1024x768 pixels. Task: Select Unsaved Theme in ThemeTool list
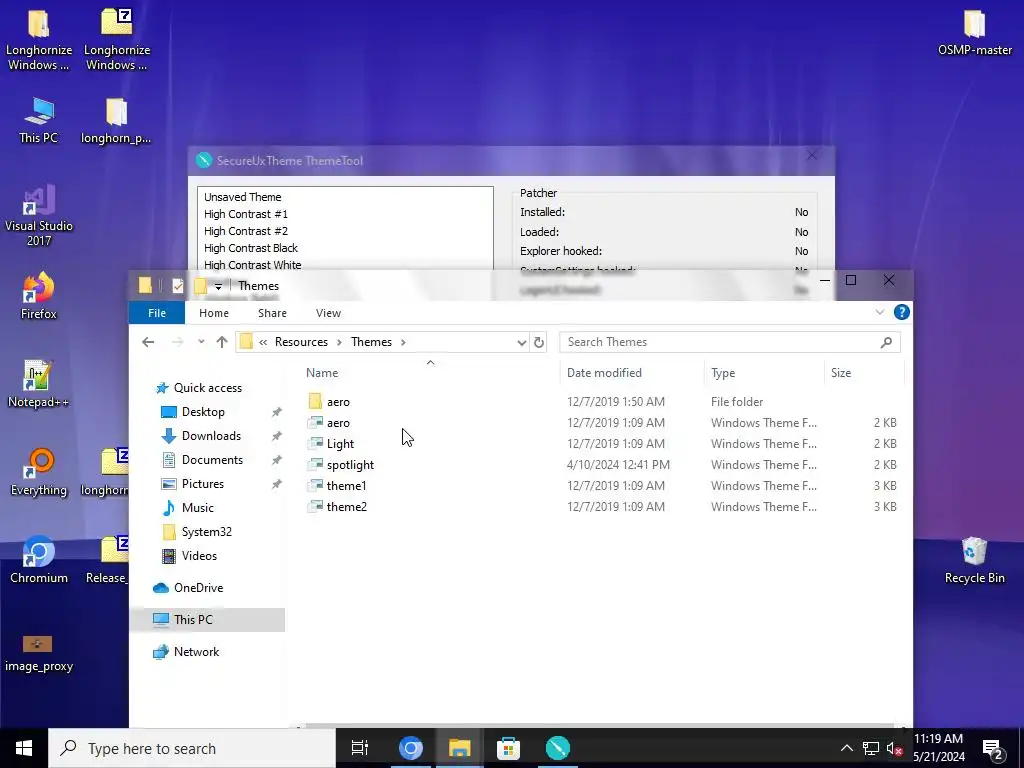click(242, 197)
